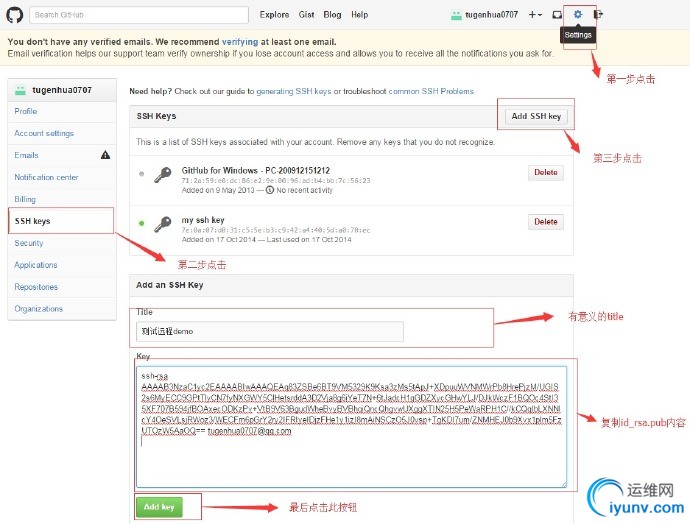The width and height of the screenshot is (690, 524).
Task: Click the sign out icon
Action: click(598, 15)
